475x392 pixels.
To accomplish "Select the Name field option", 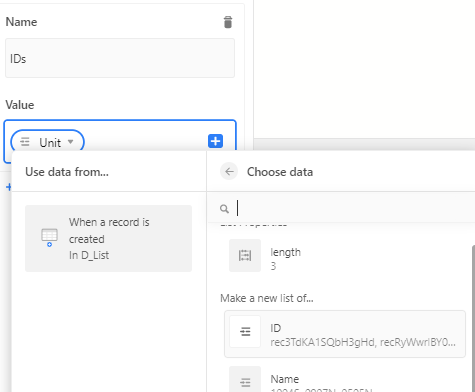I will pos(345,379).
